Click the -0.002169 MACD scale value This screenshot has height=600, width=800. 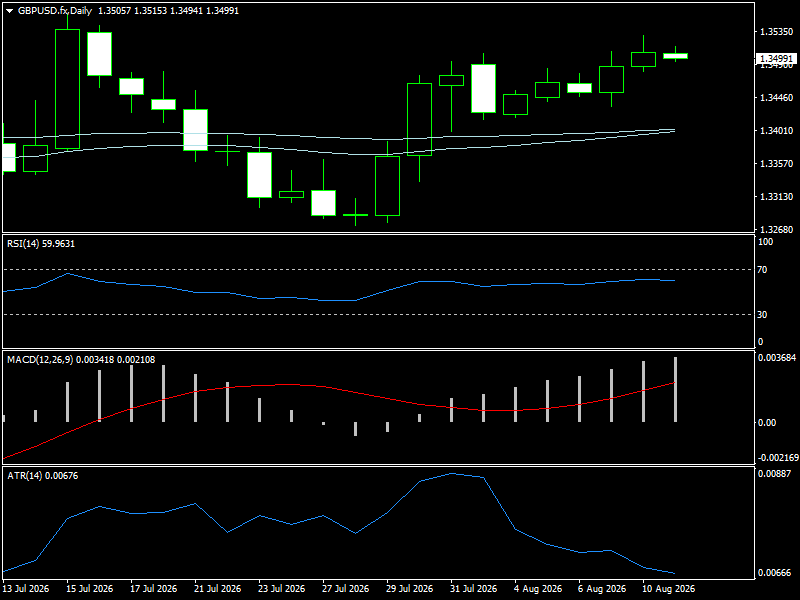point(778,458)
